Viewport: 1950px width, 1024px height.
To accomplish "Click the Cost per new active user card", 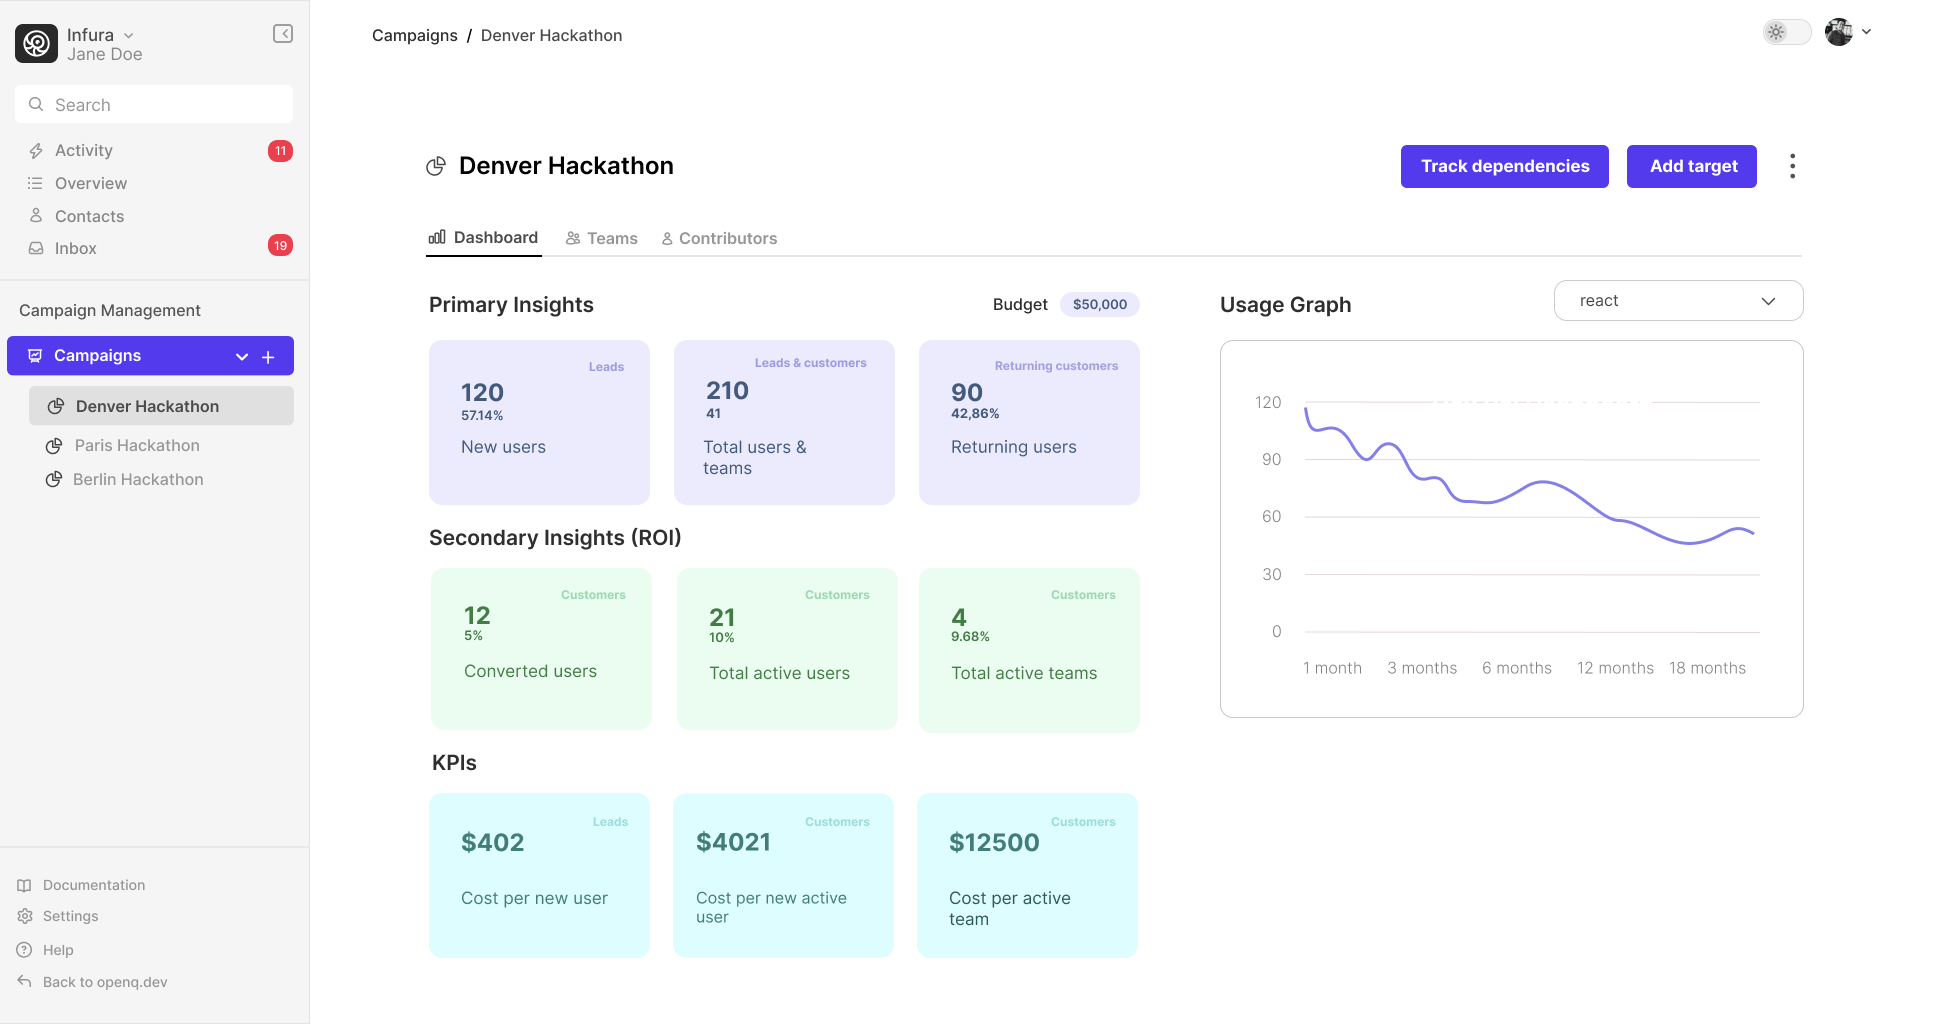I will pos(783,875).
